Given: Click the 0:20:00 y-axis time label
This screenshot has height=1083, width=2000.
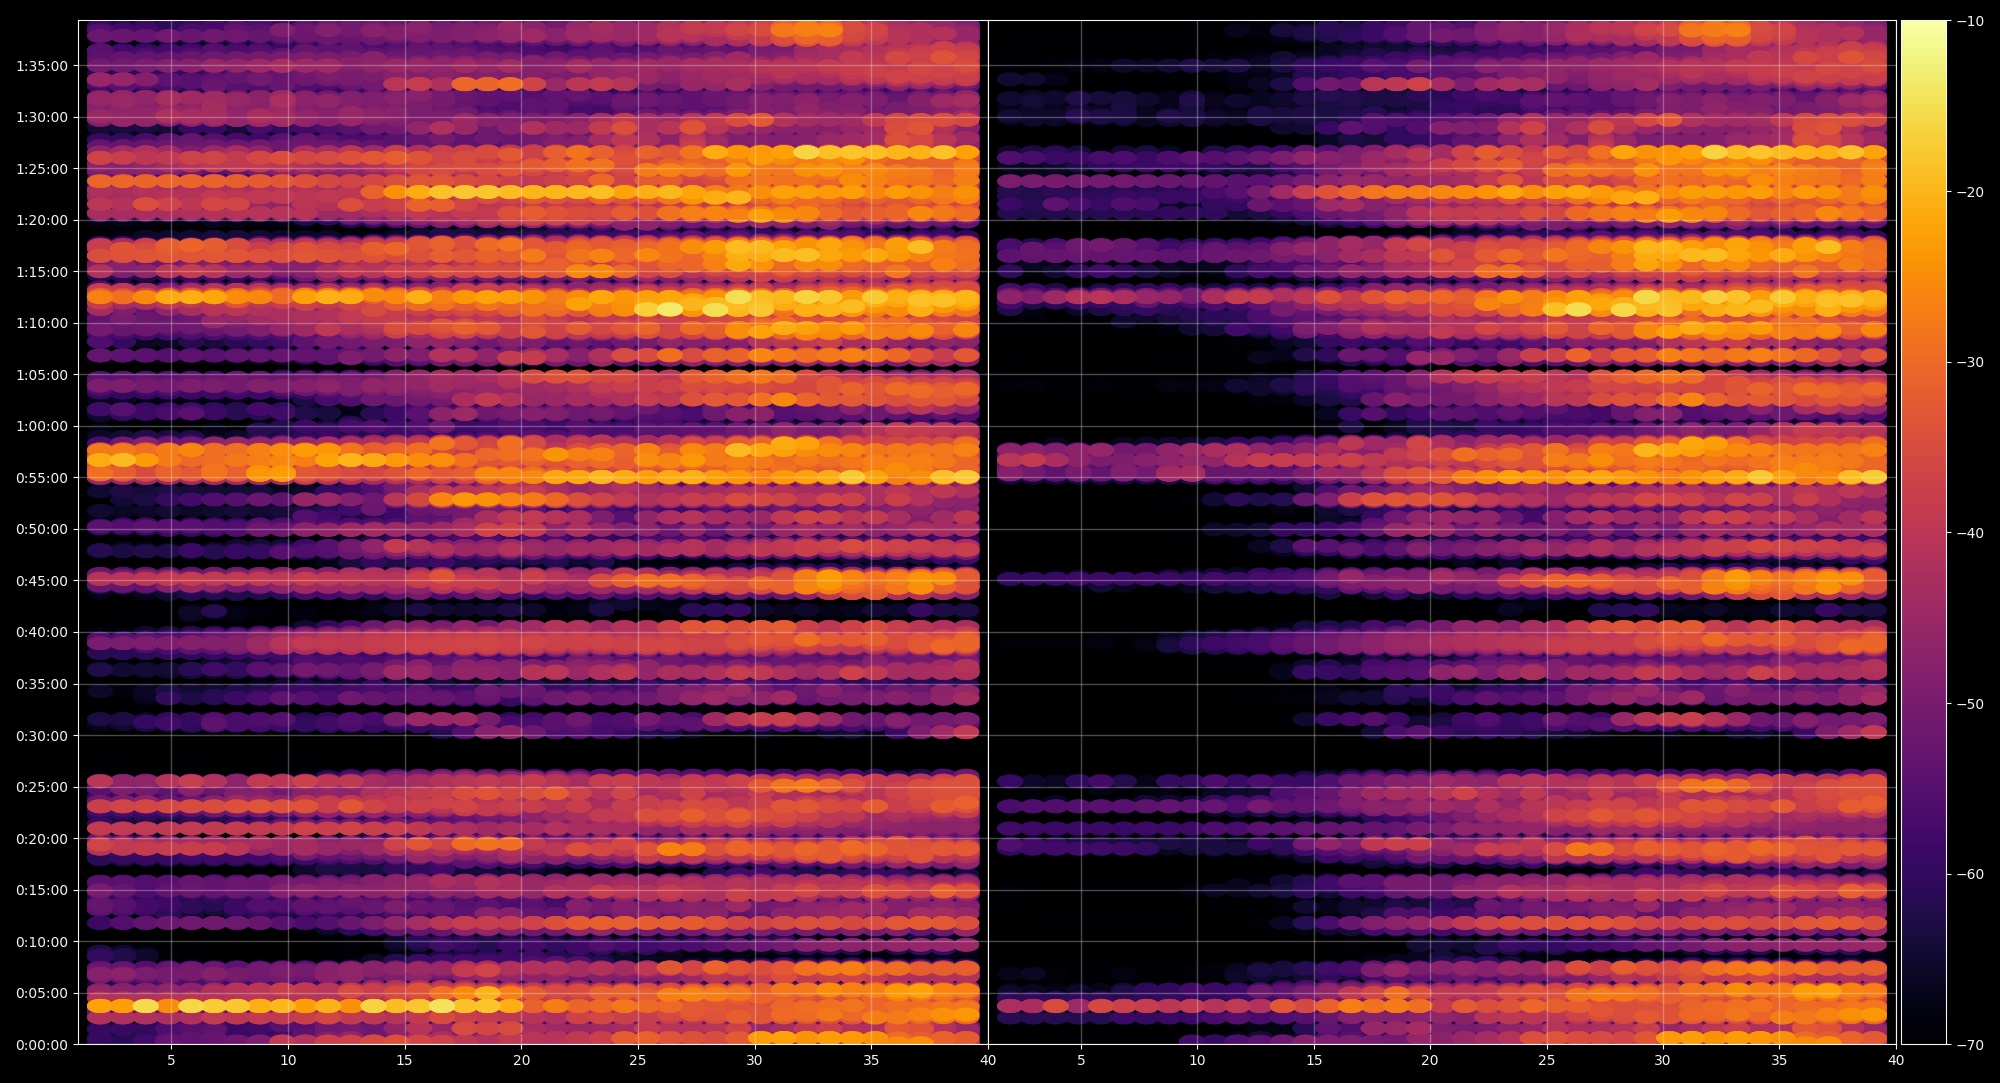Looking at the screenshot, I should click(42, 839).
